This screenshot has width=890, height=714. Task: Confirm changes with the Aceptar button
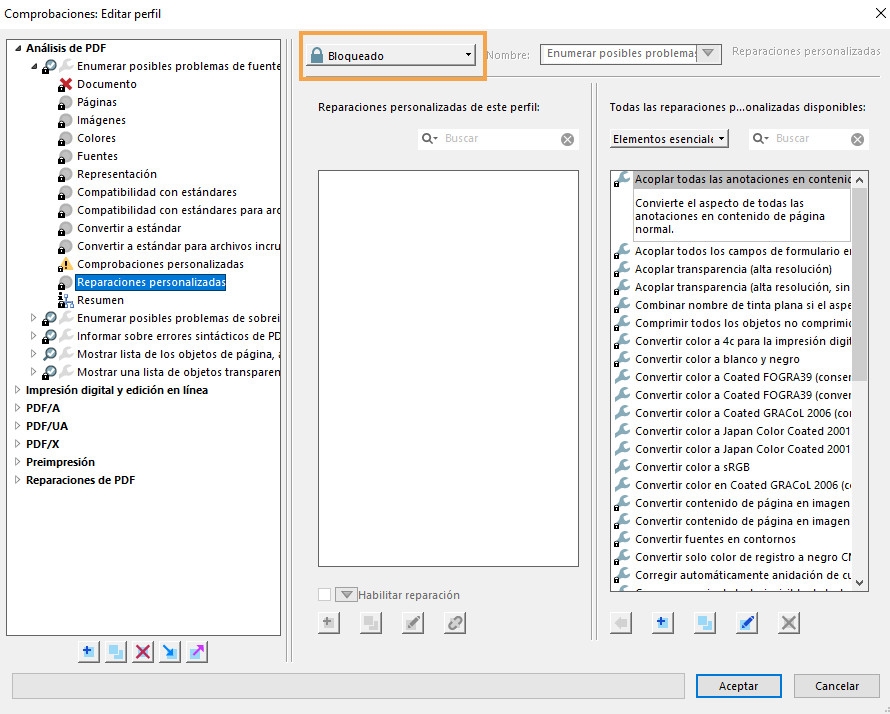(x=739, y=686)
